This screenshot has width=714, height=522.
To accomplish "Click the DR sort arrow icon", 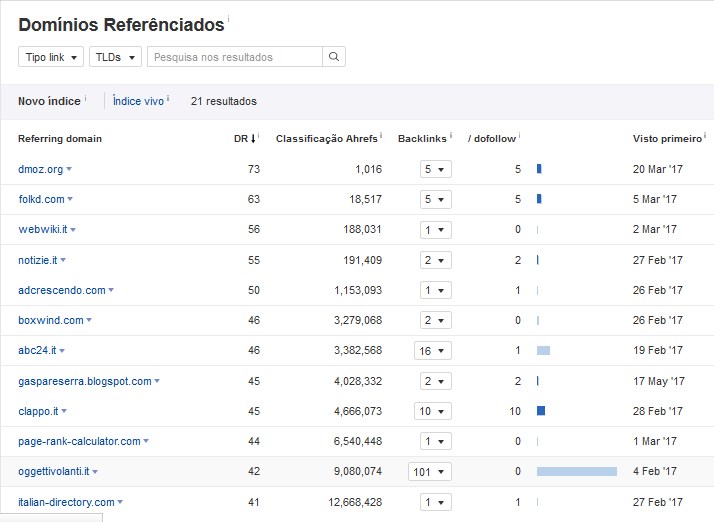I will click(254, 139).
